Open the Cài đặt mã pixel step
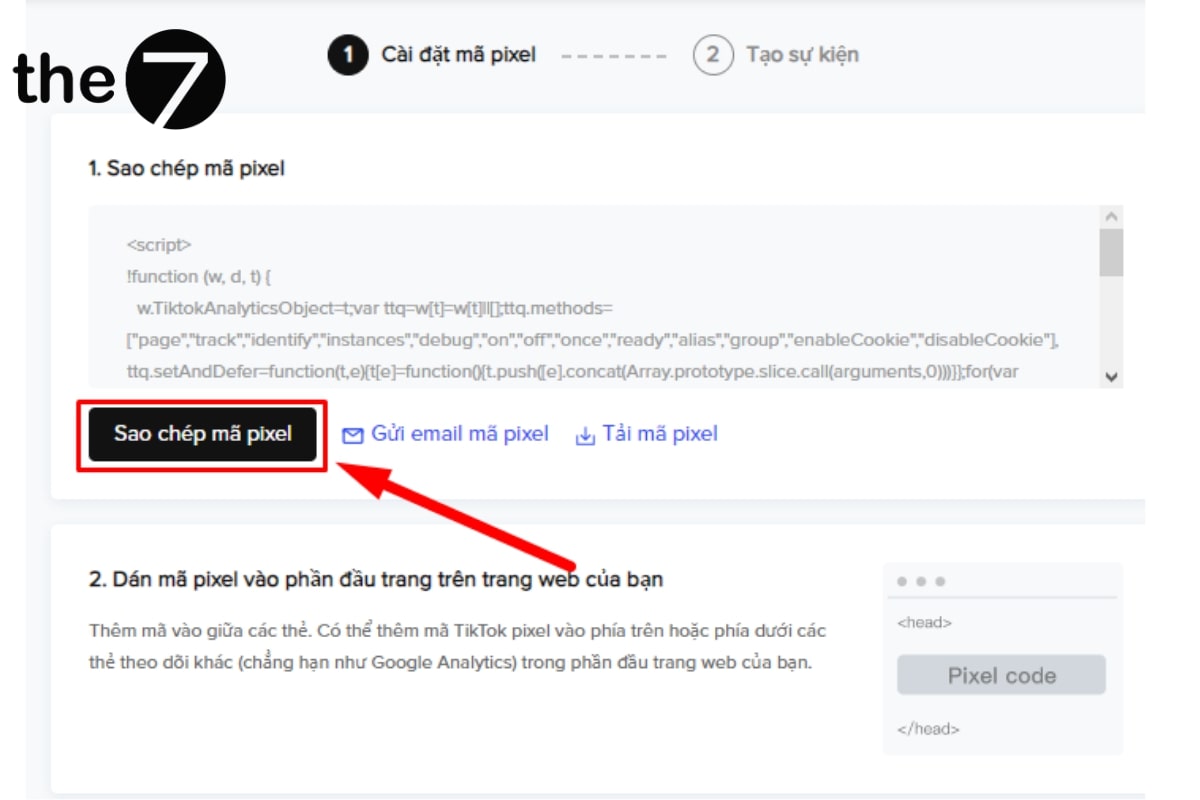1200x800 pixels. click(x=459, y=54)
